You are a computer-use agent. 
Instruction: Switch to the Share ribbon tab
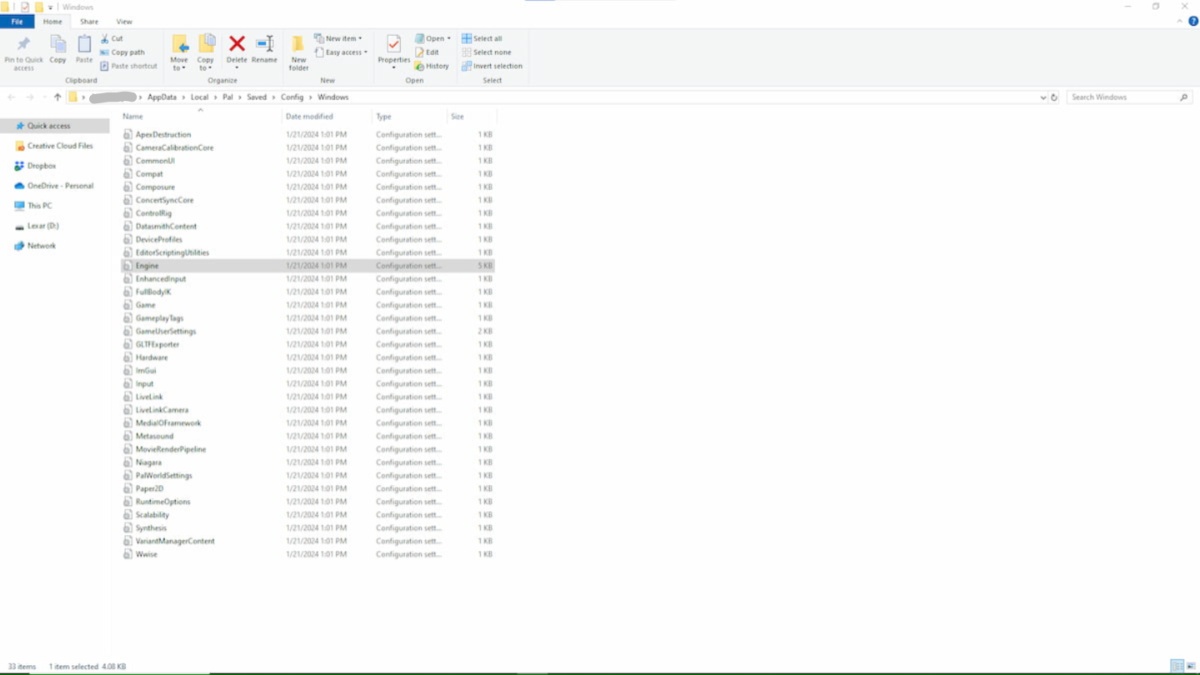tap(89, 21)
